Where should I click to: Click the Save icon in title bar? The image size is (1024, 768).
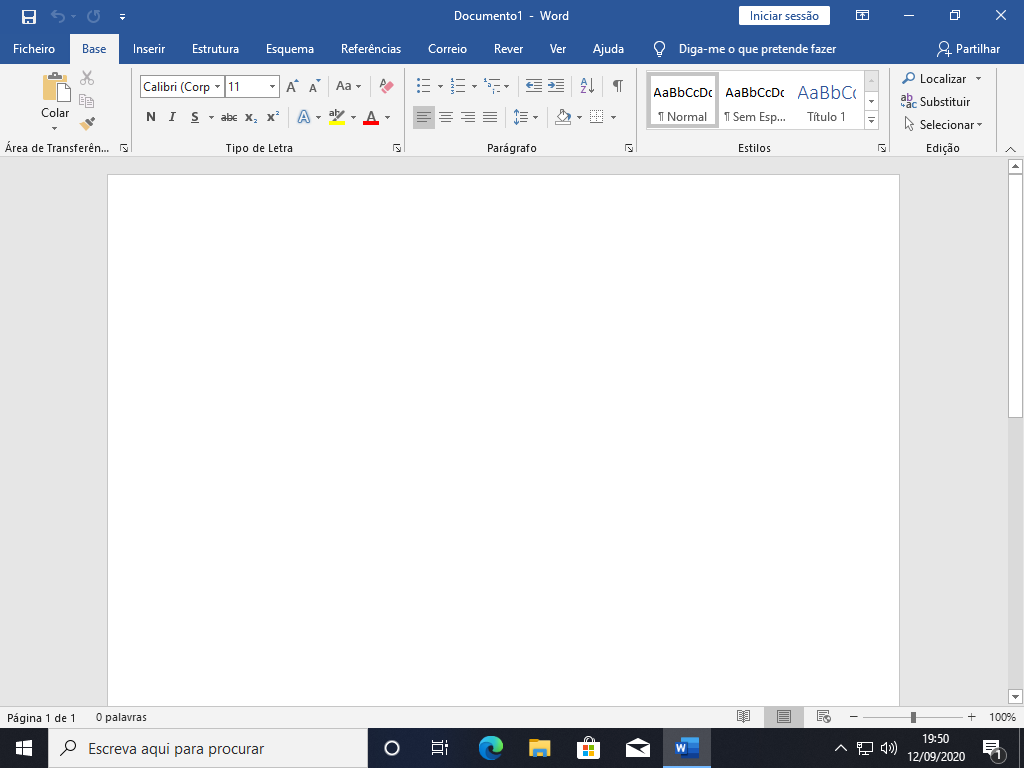click(29, 16)
